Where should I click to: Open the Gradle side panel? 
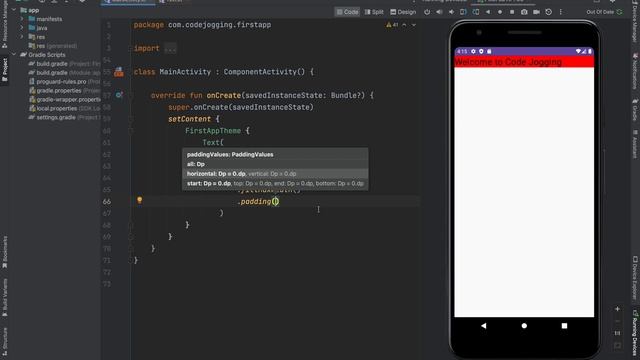pyautogui.click(x=635, y=109)
